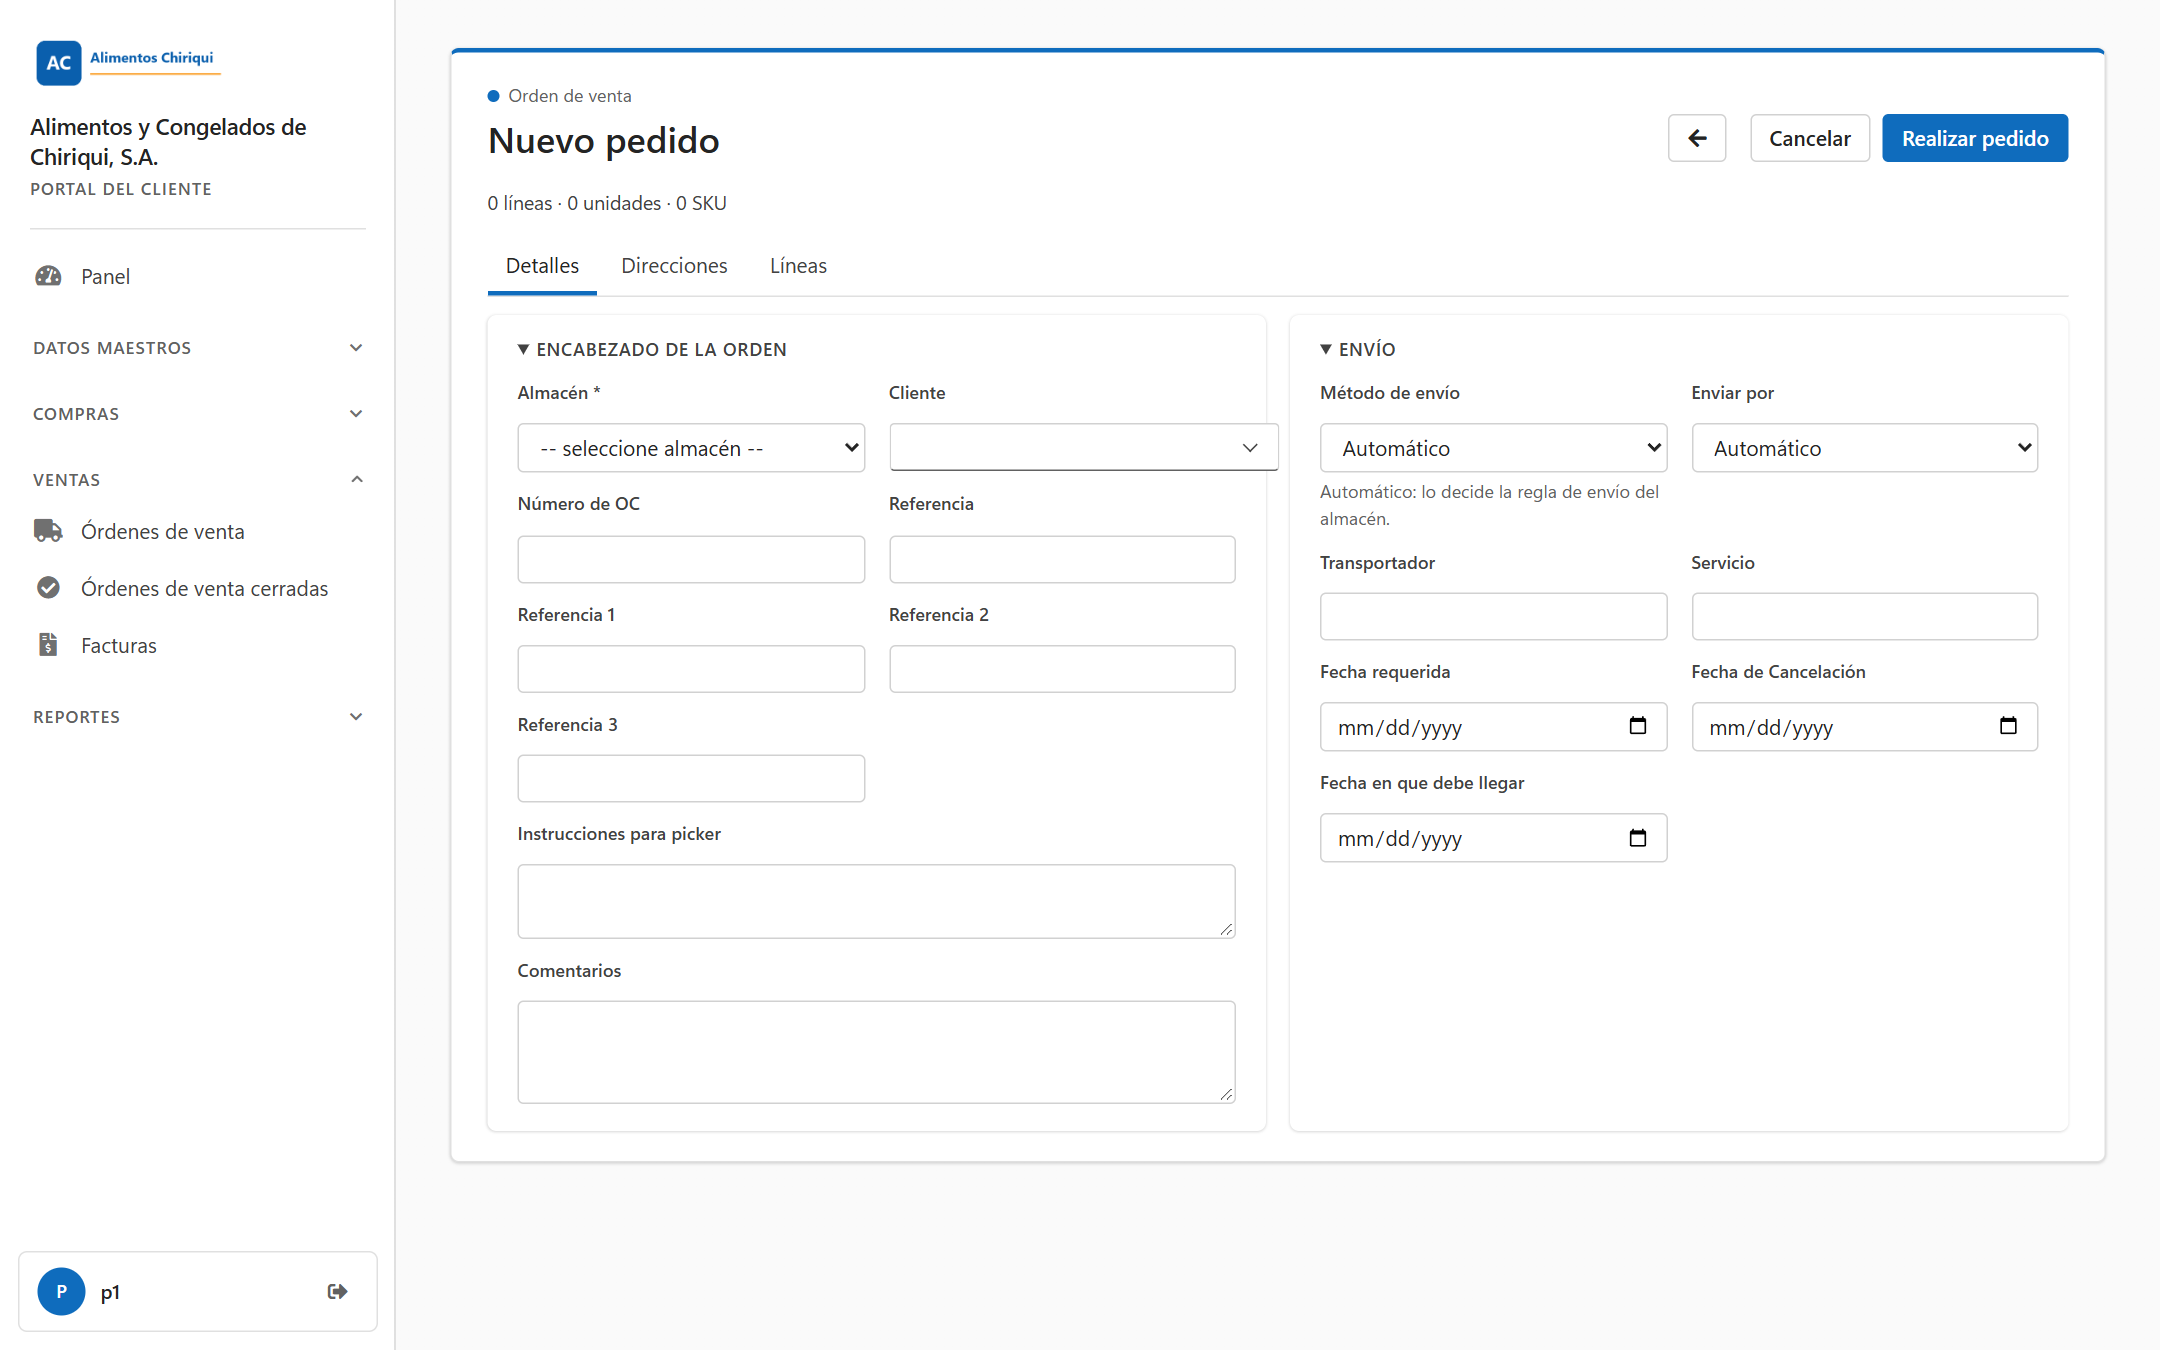The image size is (2160, 1350).
Task: Click the logout icon next to p1
Action: 337,1291
